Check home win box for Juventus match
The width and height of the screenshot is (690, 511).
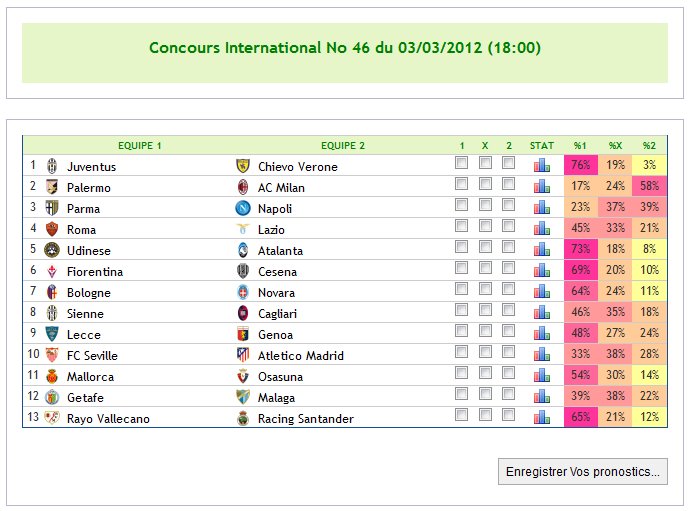pyautogui.click(x=461, y=162)
